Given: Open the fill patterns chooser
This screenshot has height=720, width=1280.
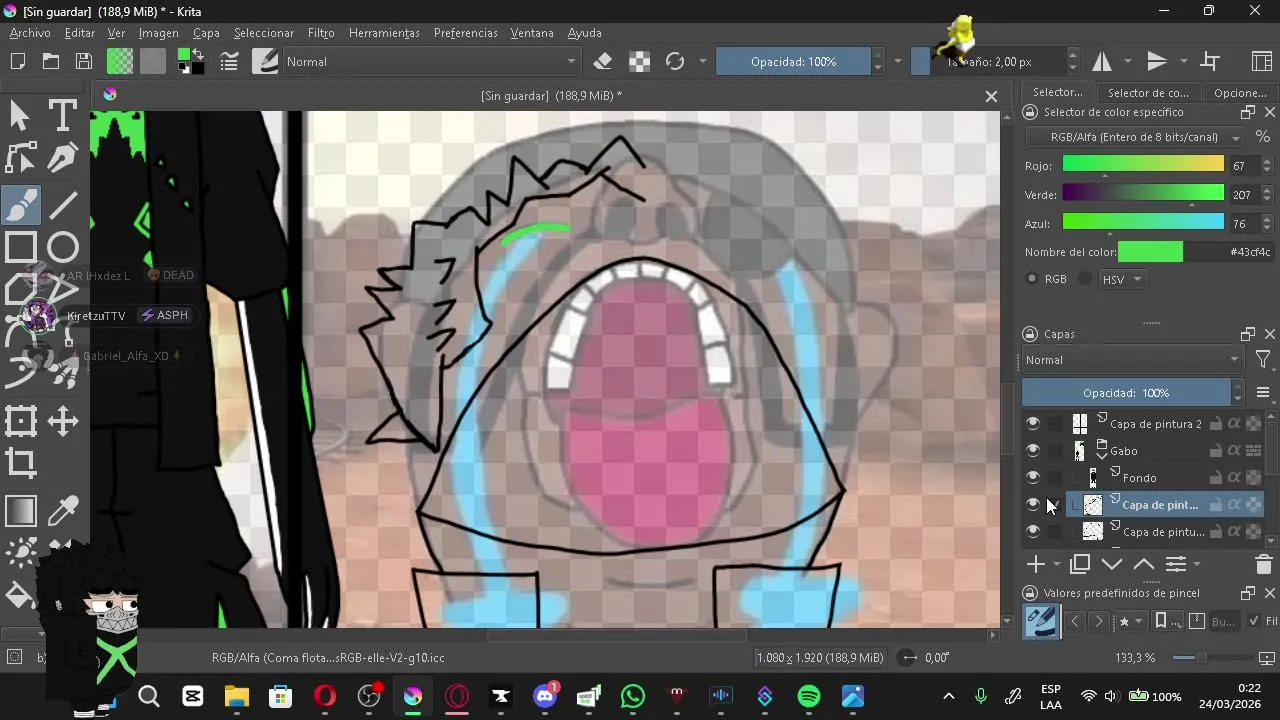Looking at the screenshot, I should point(153,62).
